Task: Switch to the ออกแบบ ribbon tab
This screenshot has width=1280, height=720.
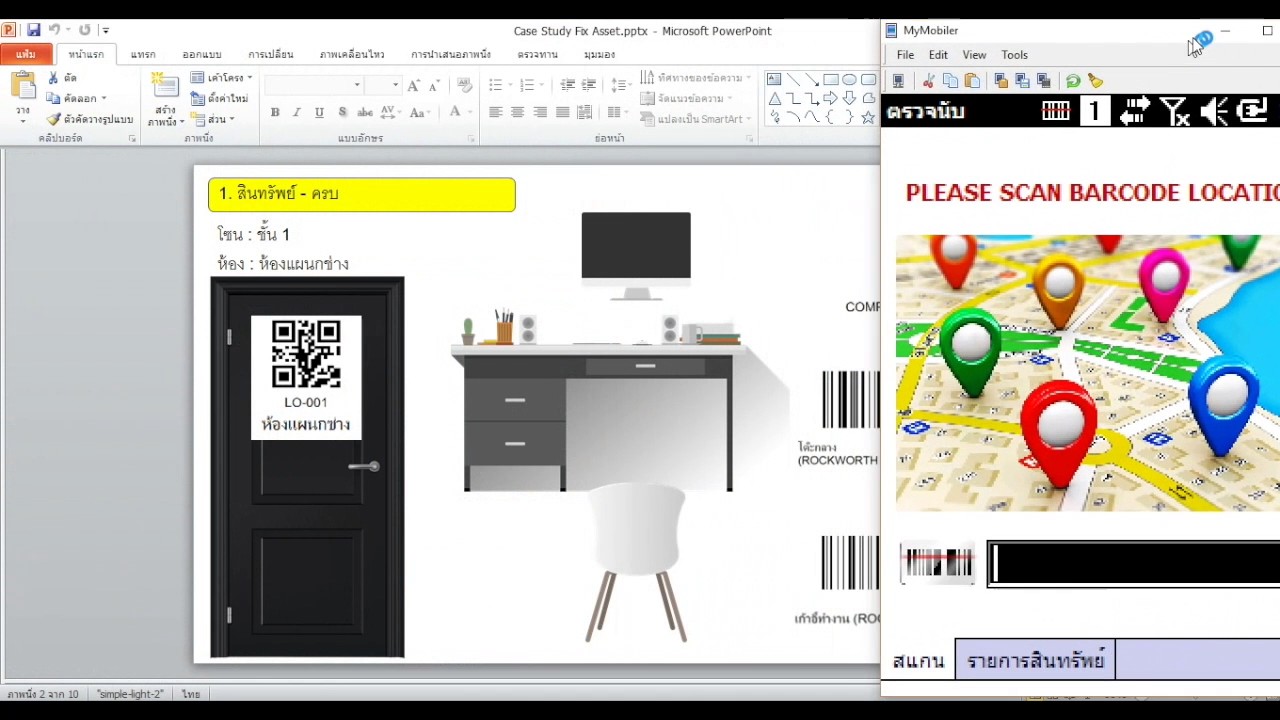Action: 202,54
